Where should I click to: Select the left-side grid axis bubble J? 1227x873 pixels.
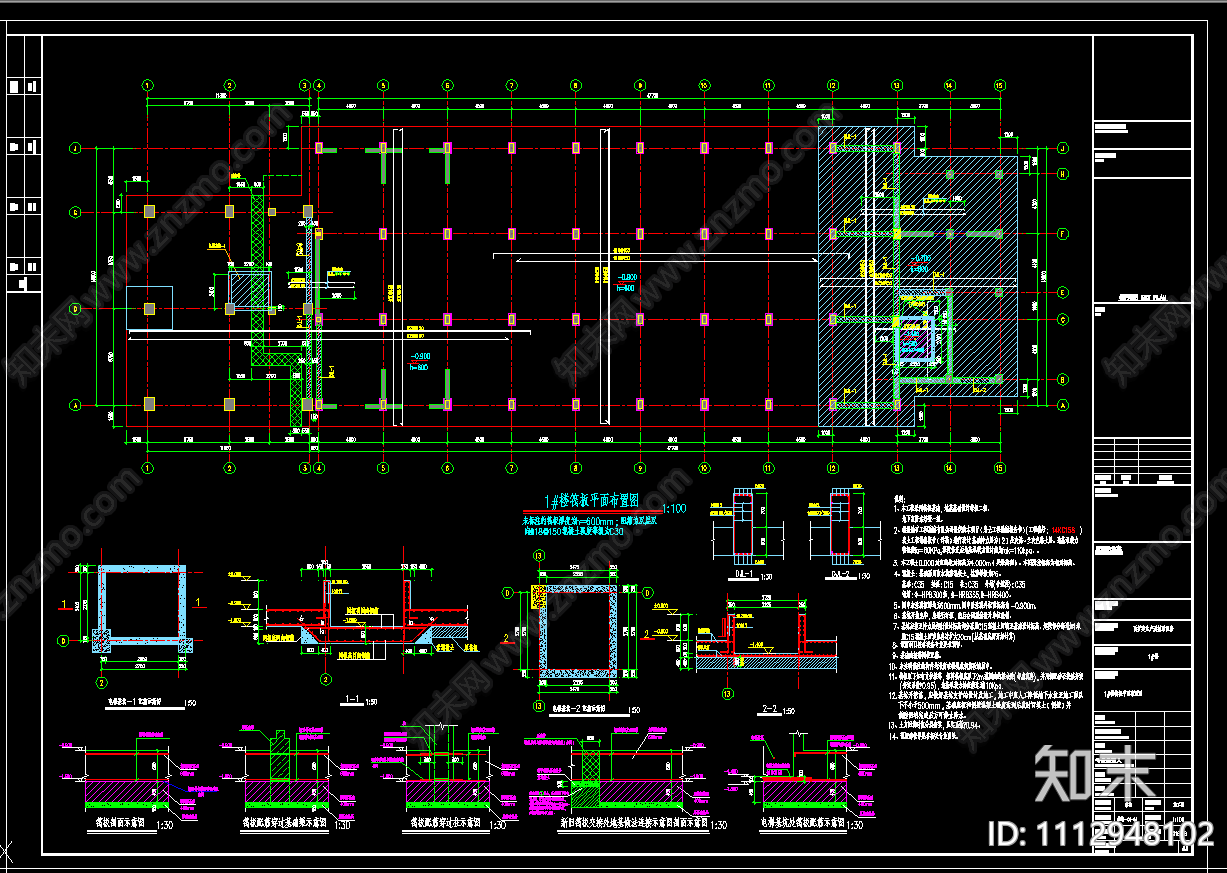coord(74,148)
